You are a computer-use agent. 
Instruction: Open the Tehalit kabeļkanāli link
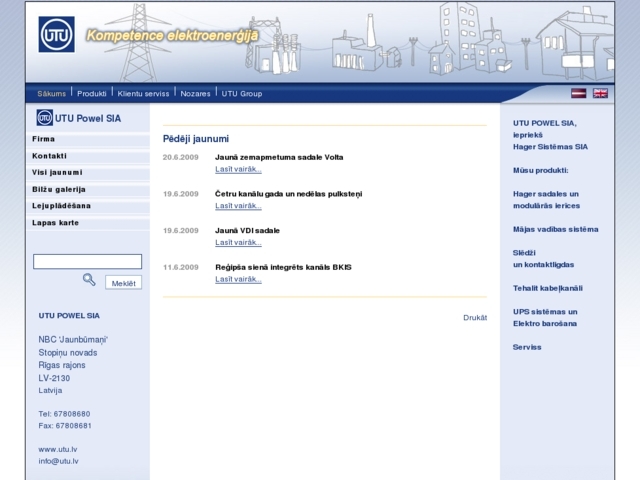pyautogui.click(x=547, y=288)
